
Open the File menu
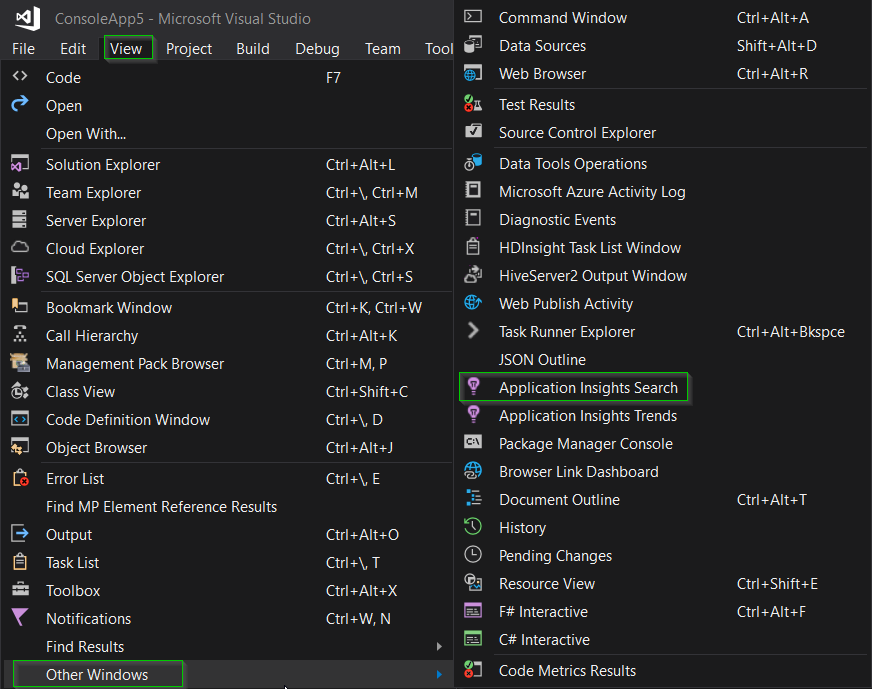pos(23,49)
